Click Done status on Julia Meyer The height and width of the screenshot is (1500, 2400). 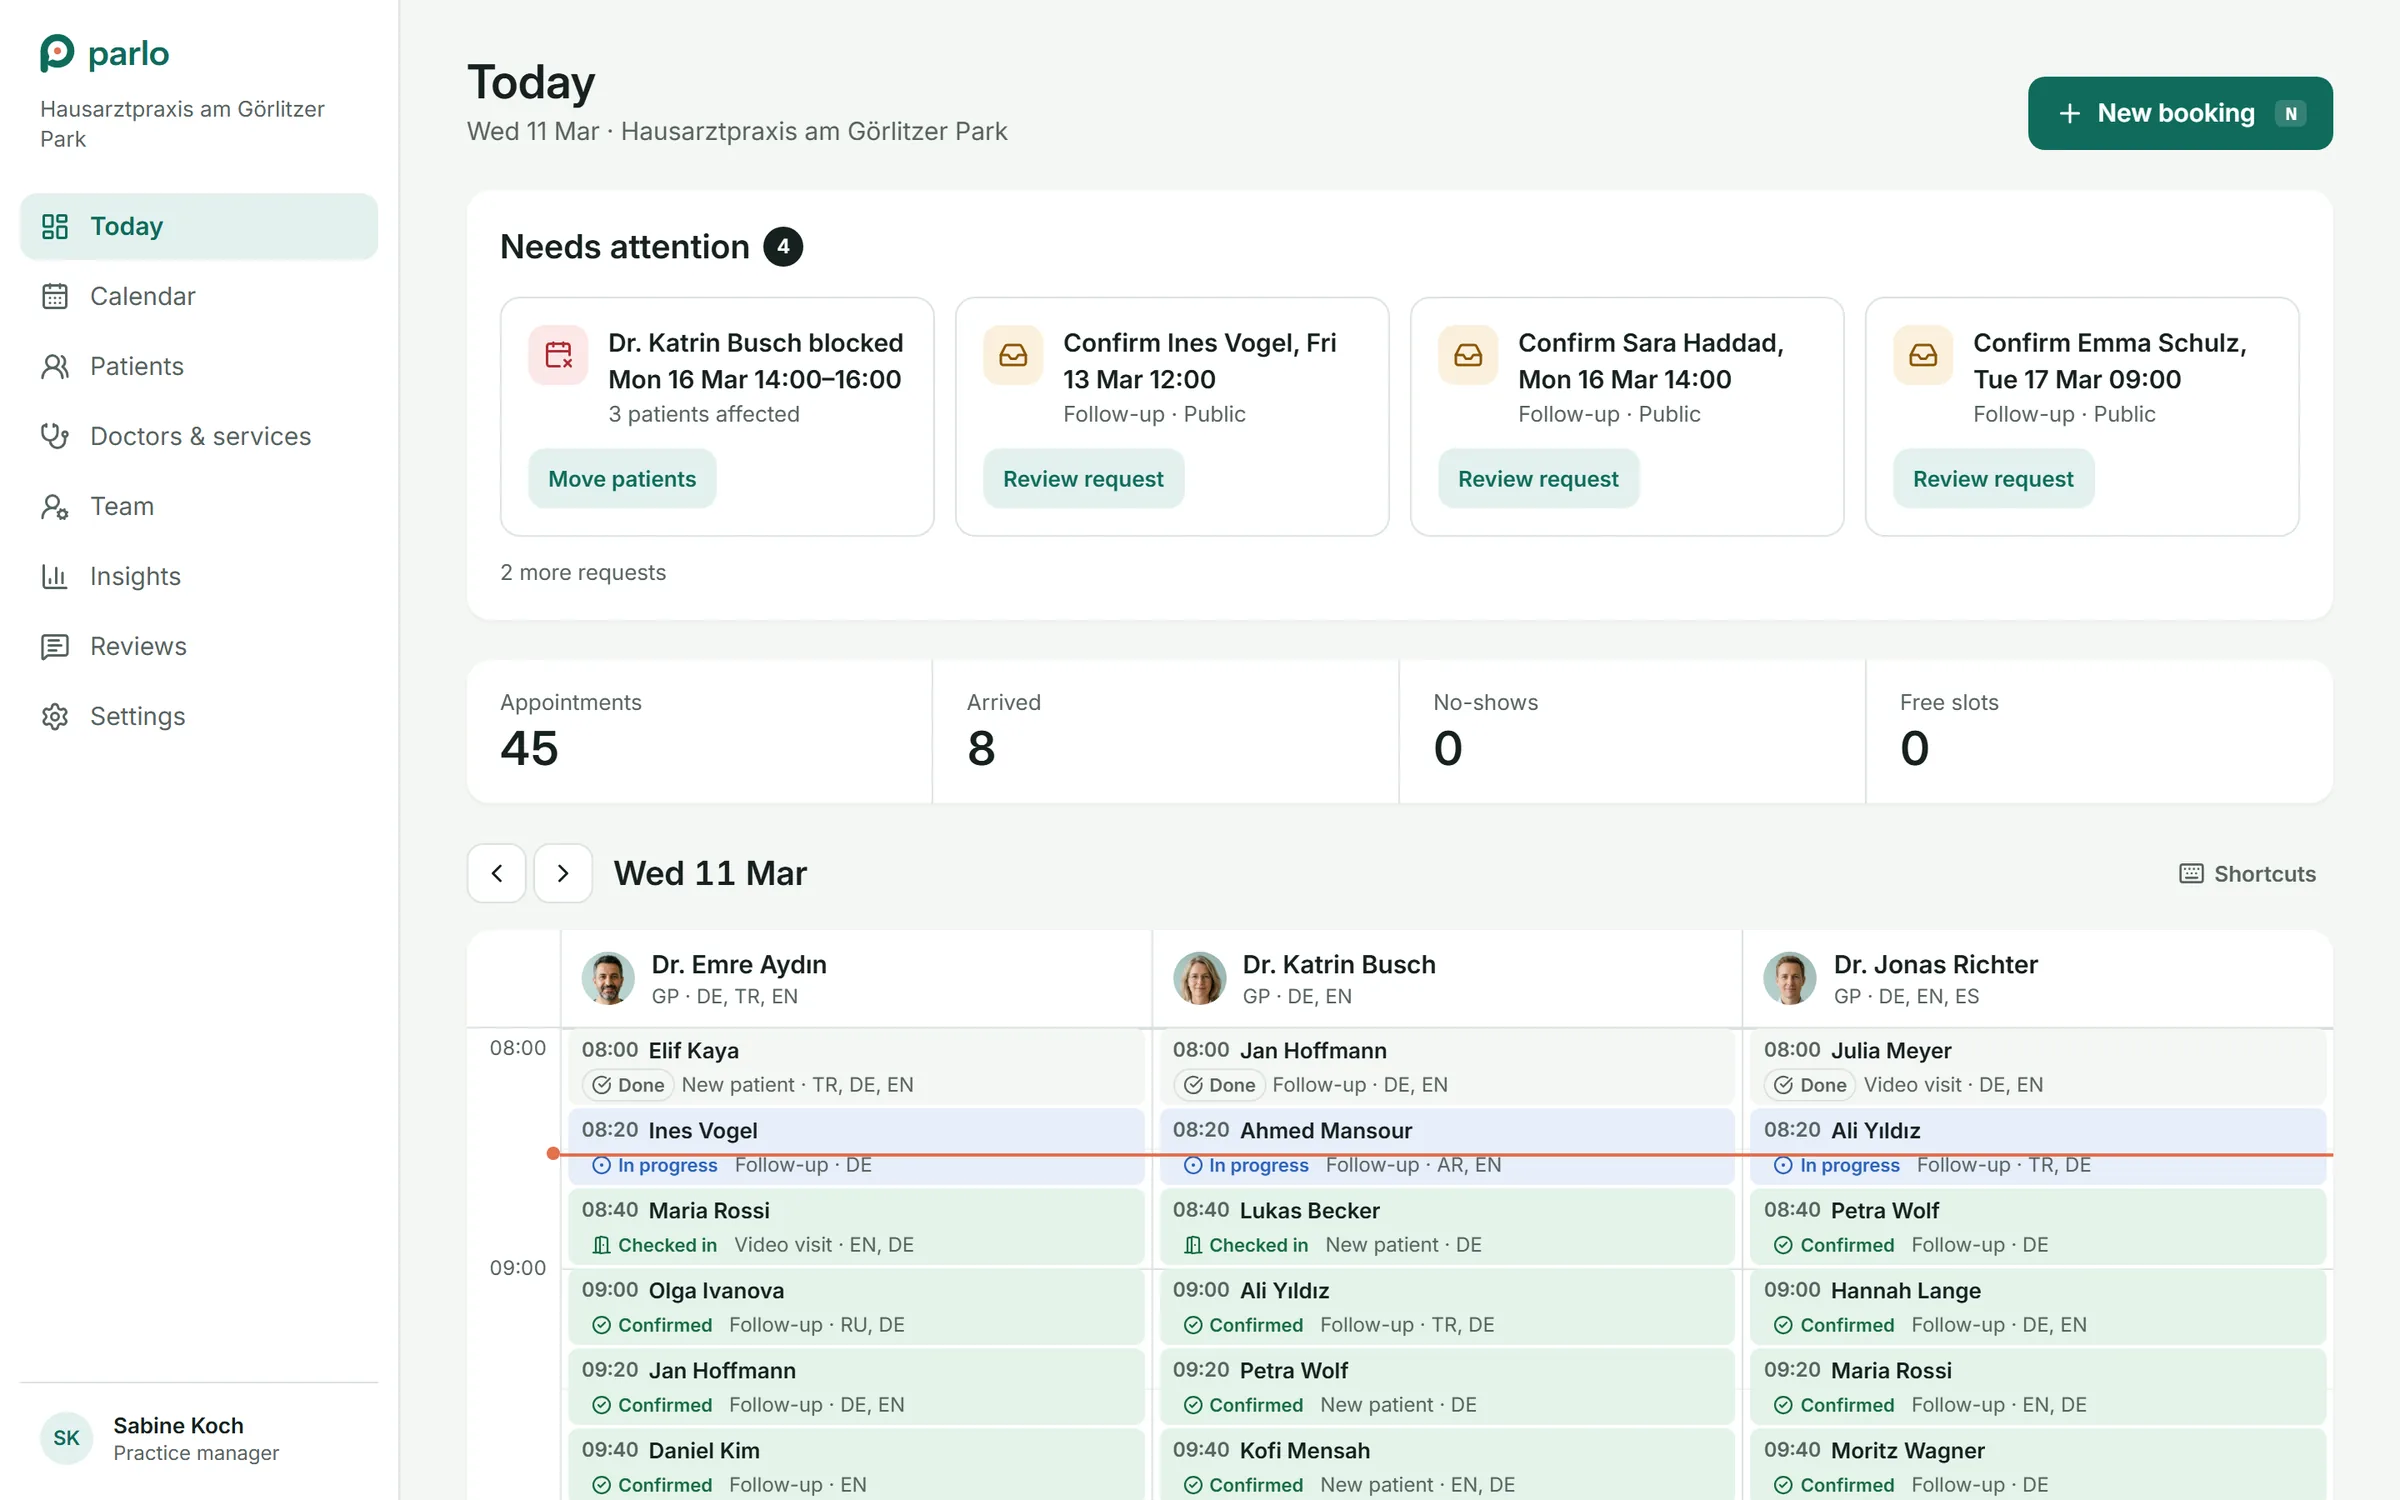tap(1810, 1085)
